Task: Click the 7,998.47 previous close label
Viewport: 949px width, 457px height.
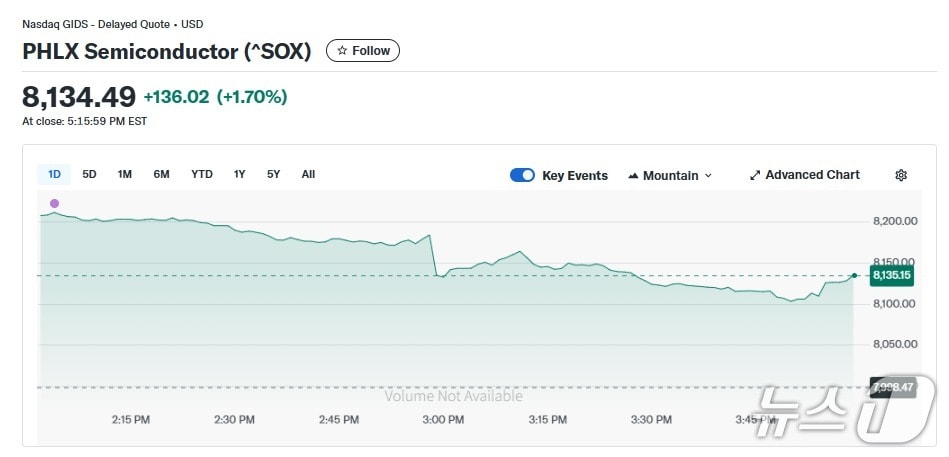Action: [x=891, y=387]
